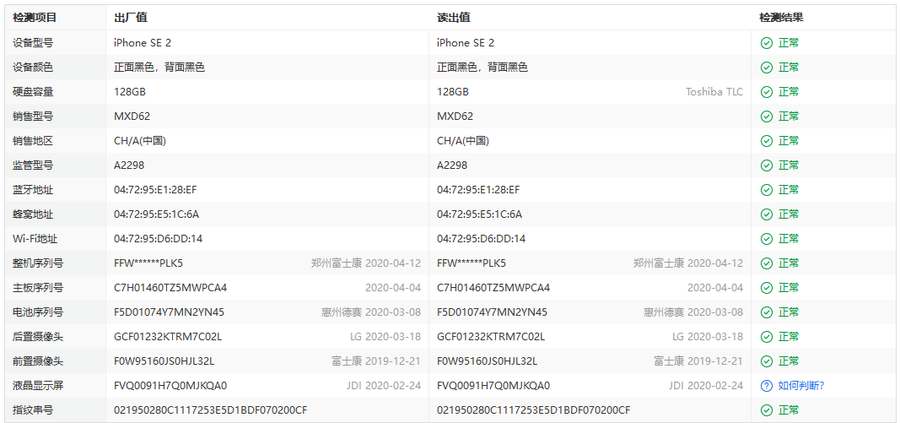This screenshot has width=900, height=423.
Task: Click the factory 惠州德赛 2020-03-08 note
Action: click(371, 312)
